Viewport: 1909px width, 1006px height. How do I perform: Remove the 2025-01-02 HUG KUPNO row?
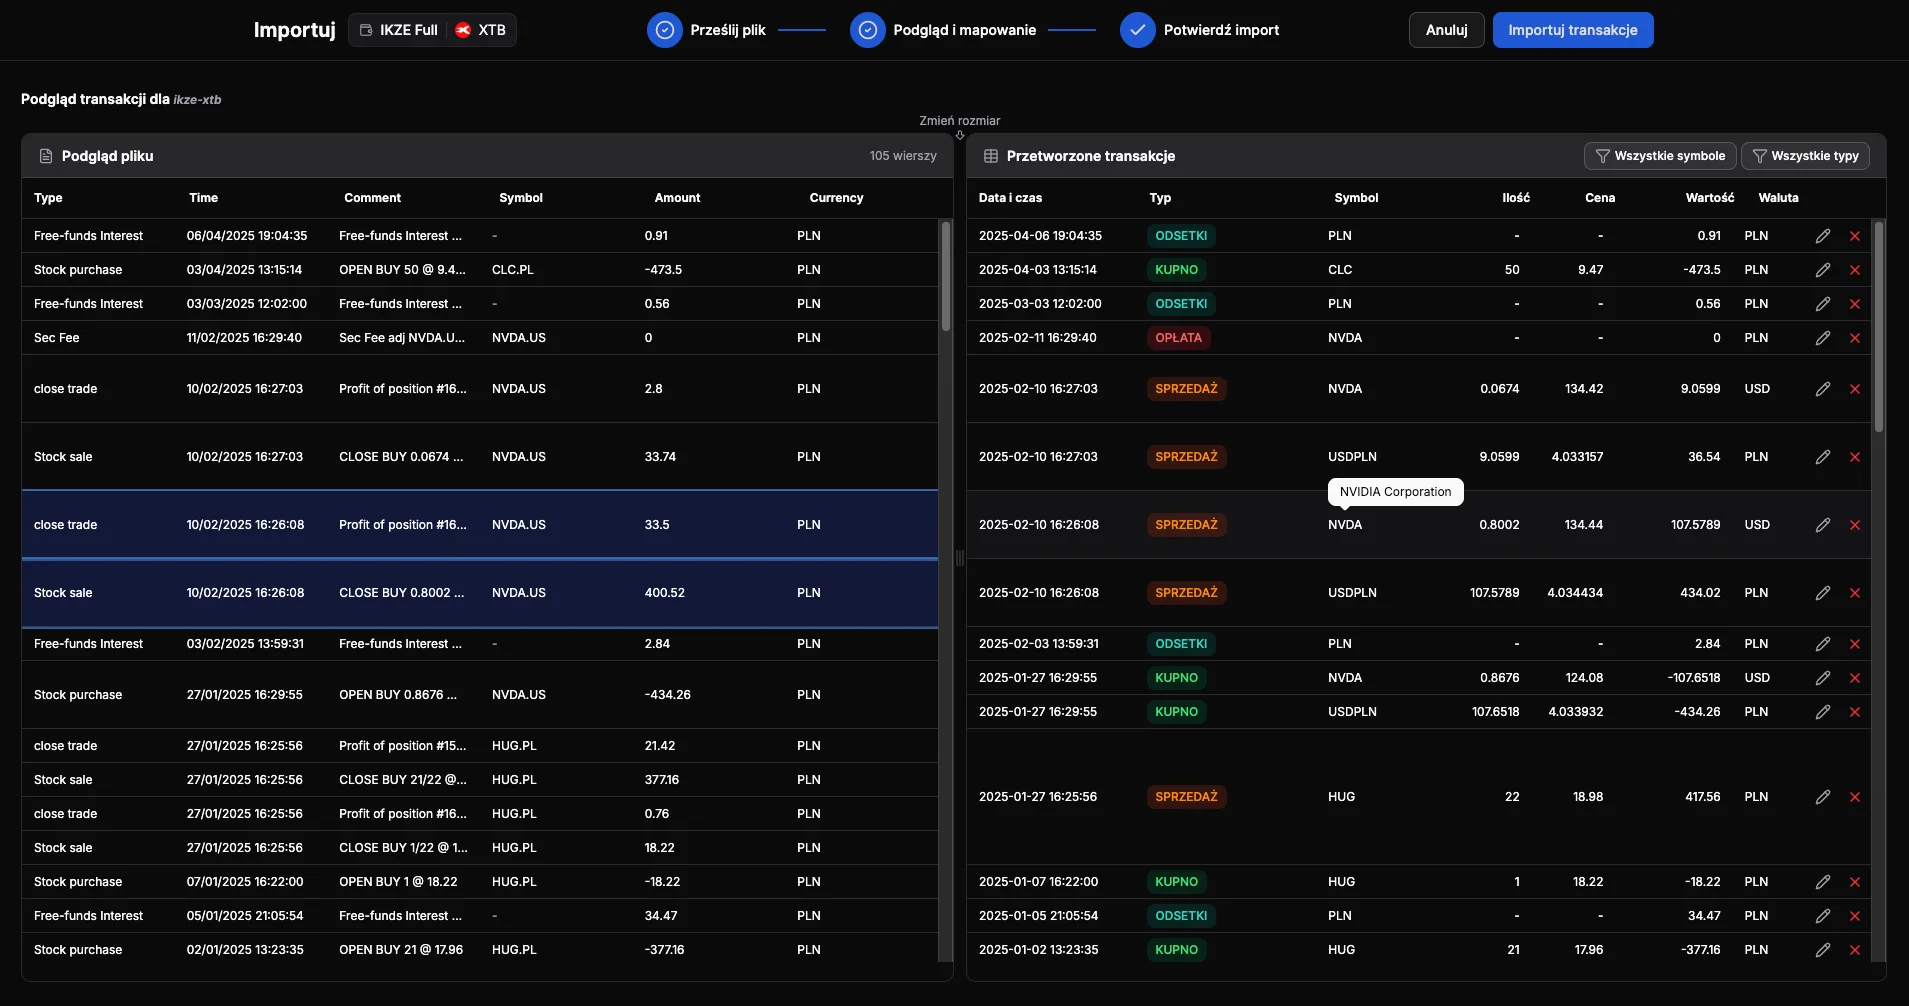[x=1856, y=949]
